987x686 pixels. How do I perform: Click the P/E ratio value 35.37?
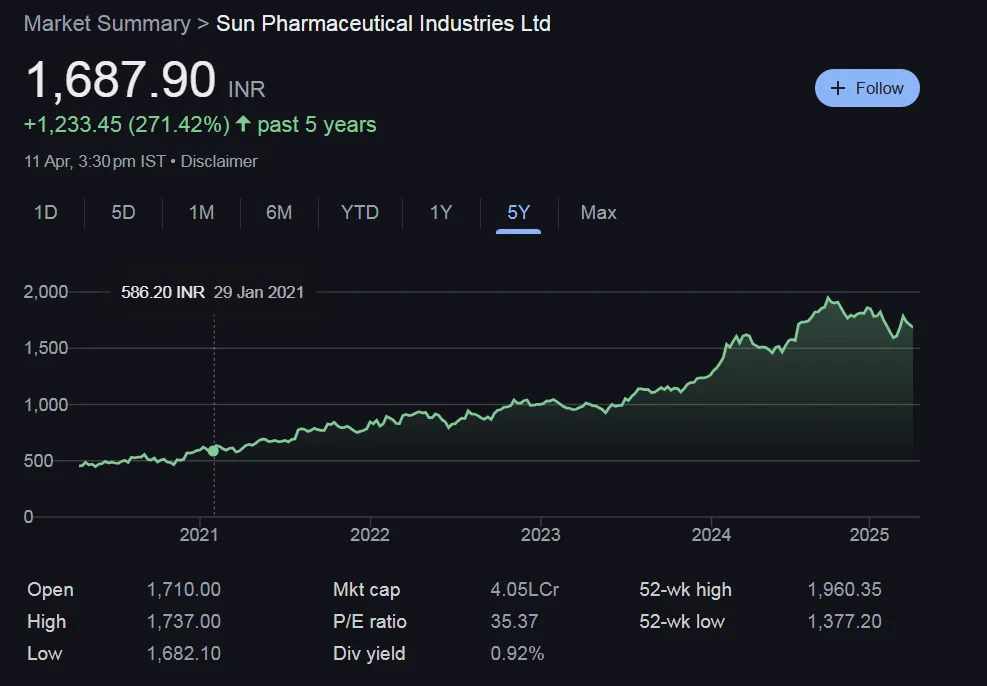click(x=514, y=622)
